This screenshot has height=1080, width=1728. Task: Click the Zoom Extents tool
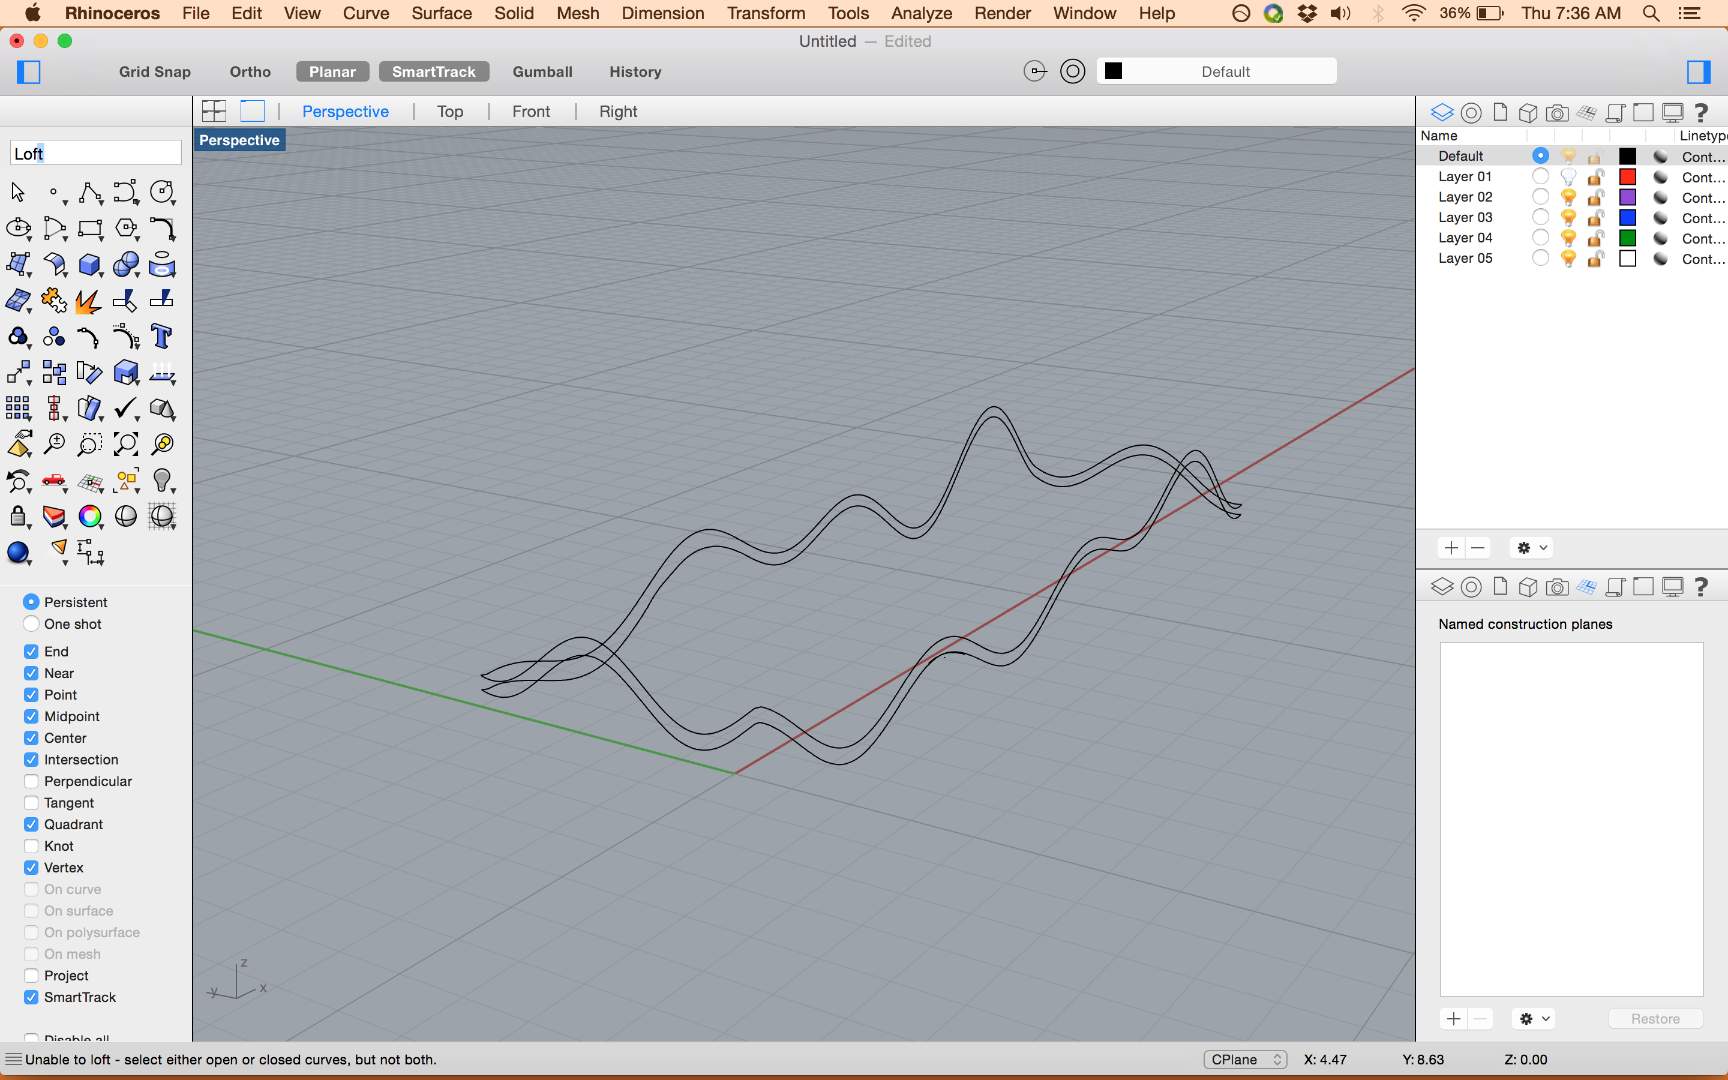pyautogui.click(x=126, y=444)
